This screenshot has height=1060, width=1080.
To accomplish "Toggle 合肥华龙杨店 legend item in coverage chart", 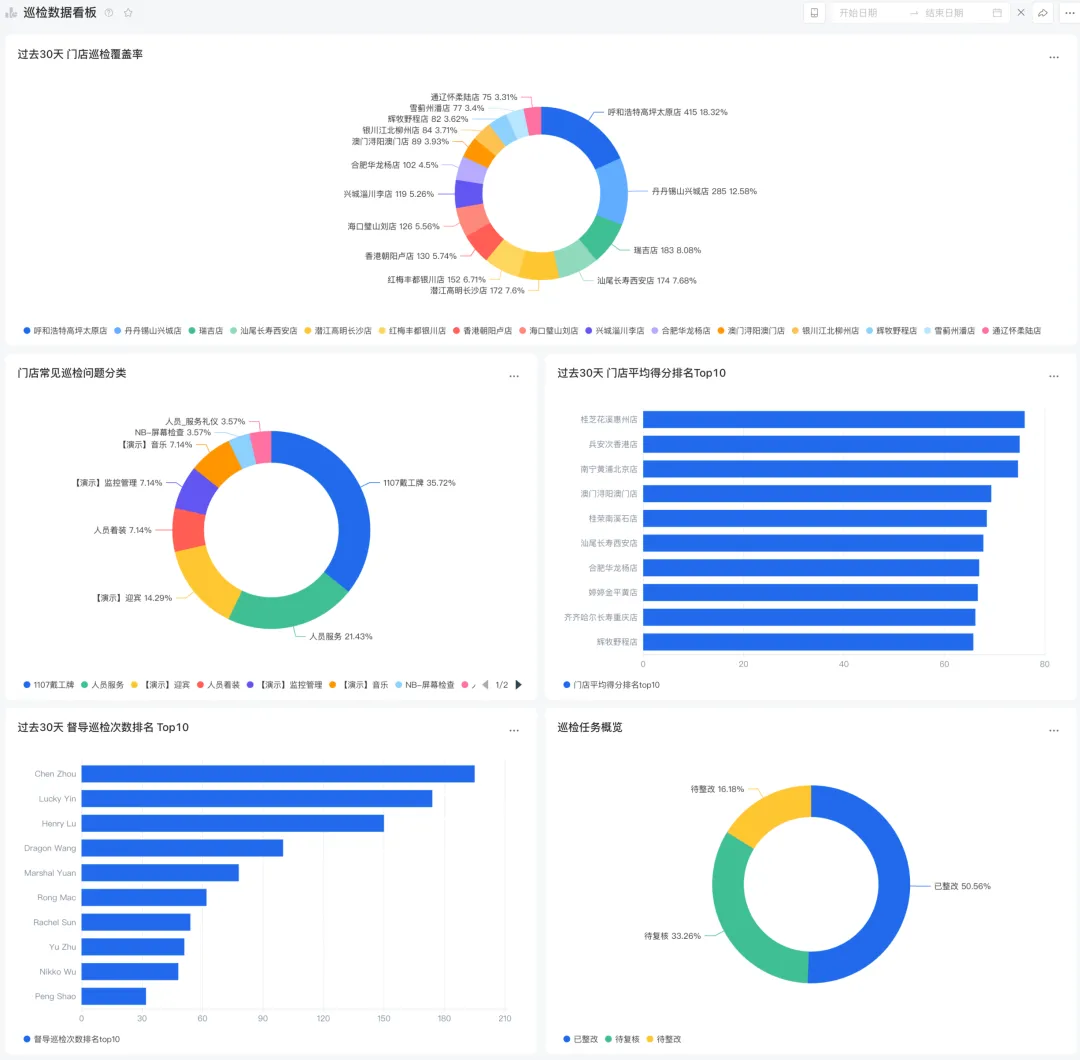I will [681, 331].
